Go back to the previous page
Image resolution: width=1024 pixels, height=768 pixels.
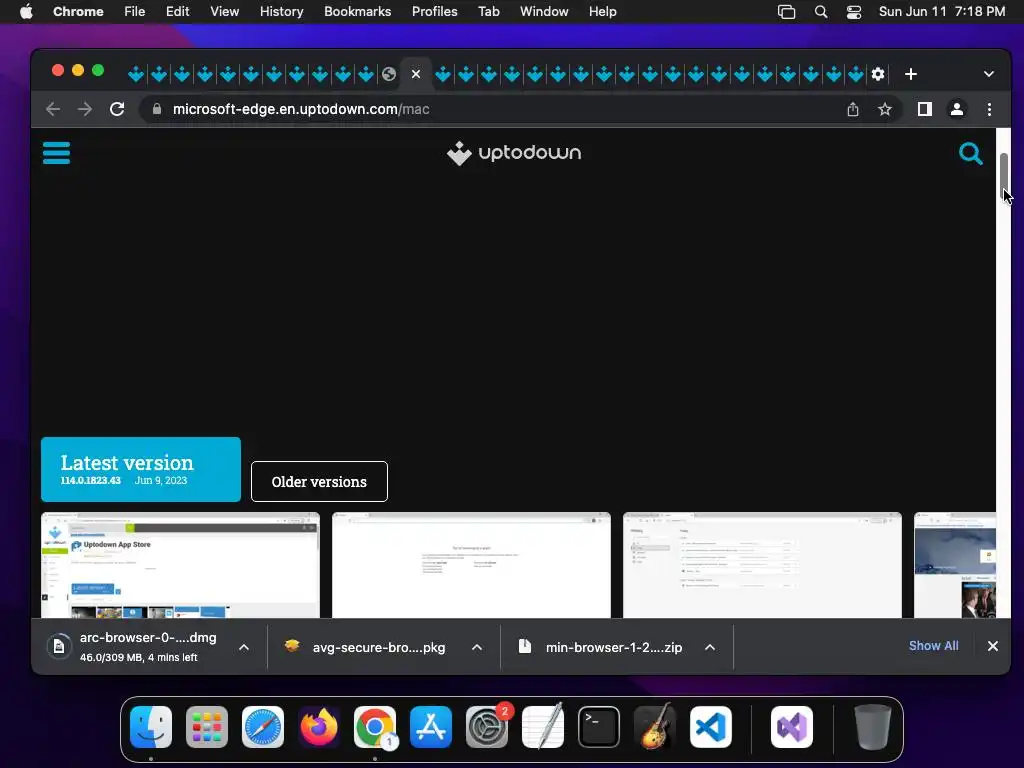53,109
